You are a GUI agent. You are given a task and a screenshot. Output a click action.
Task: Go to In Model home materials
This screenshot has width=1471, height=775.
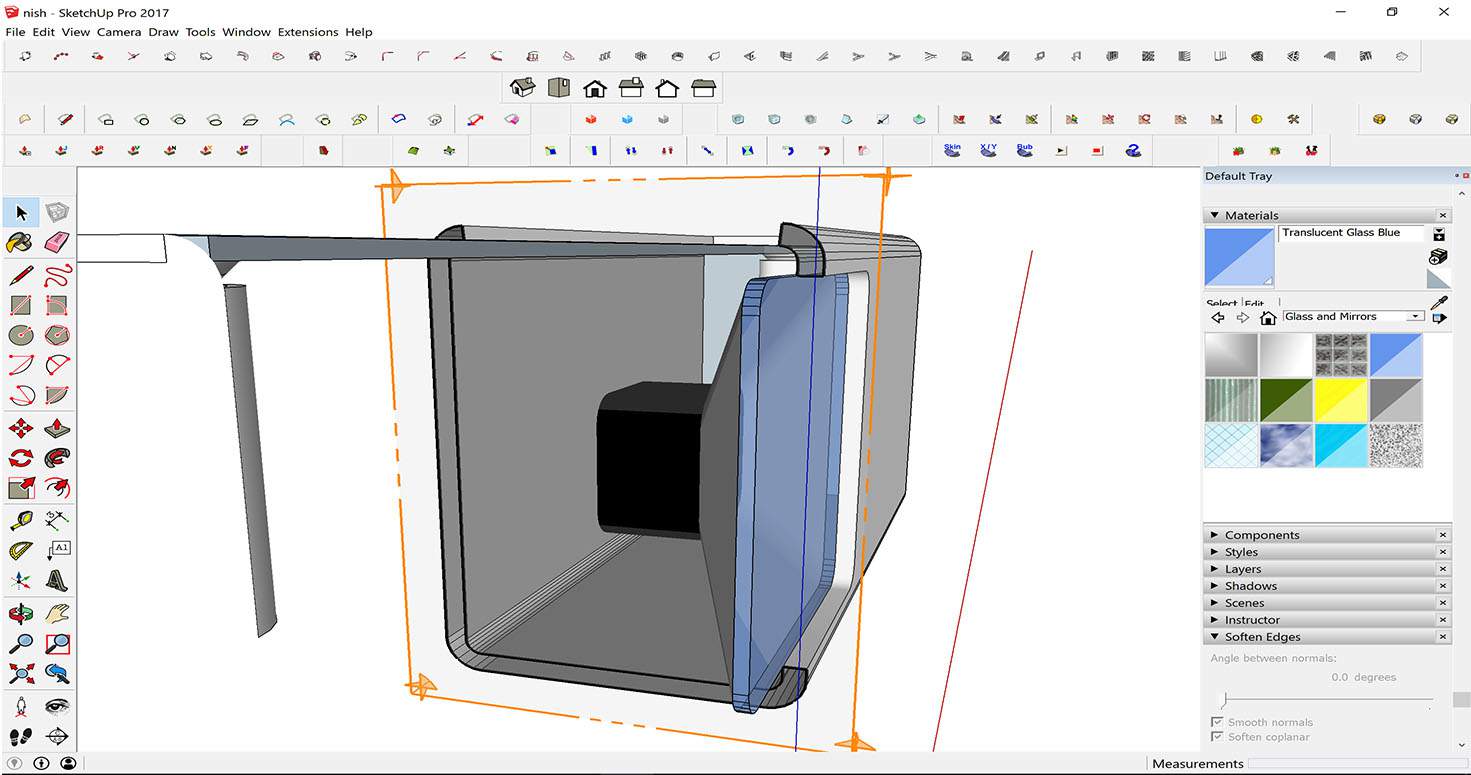coord(1268,317)
